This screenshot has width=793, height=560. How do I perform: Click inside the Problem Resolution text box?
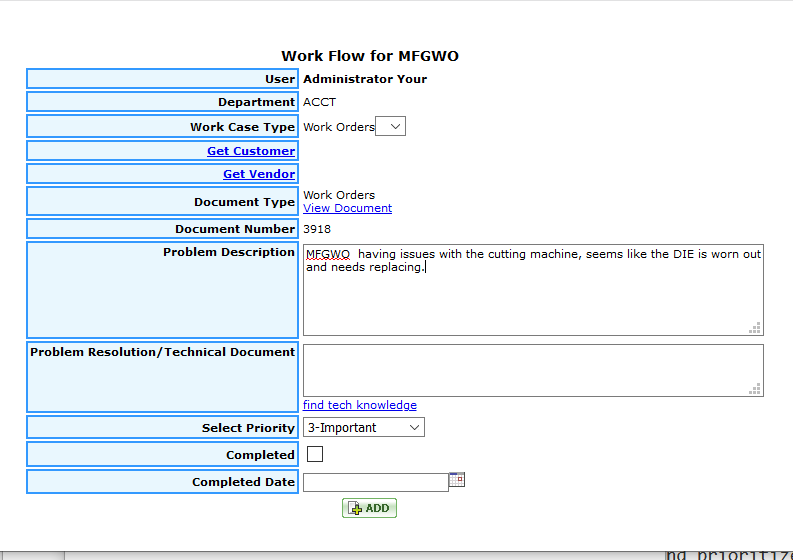click(532, 370)
